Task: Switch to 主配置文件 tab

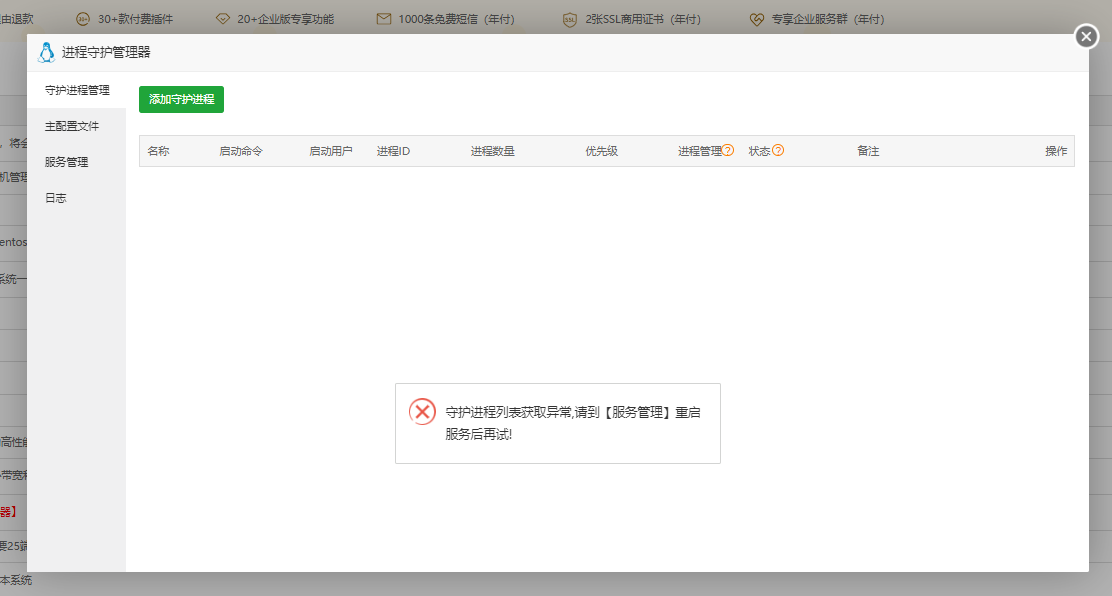Action: point(77,126)
